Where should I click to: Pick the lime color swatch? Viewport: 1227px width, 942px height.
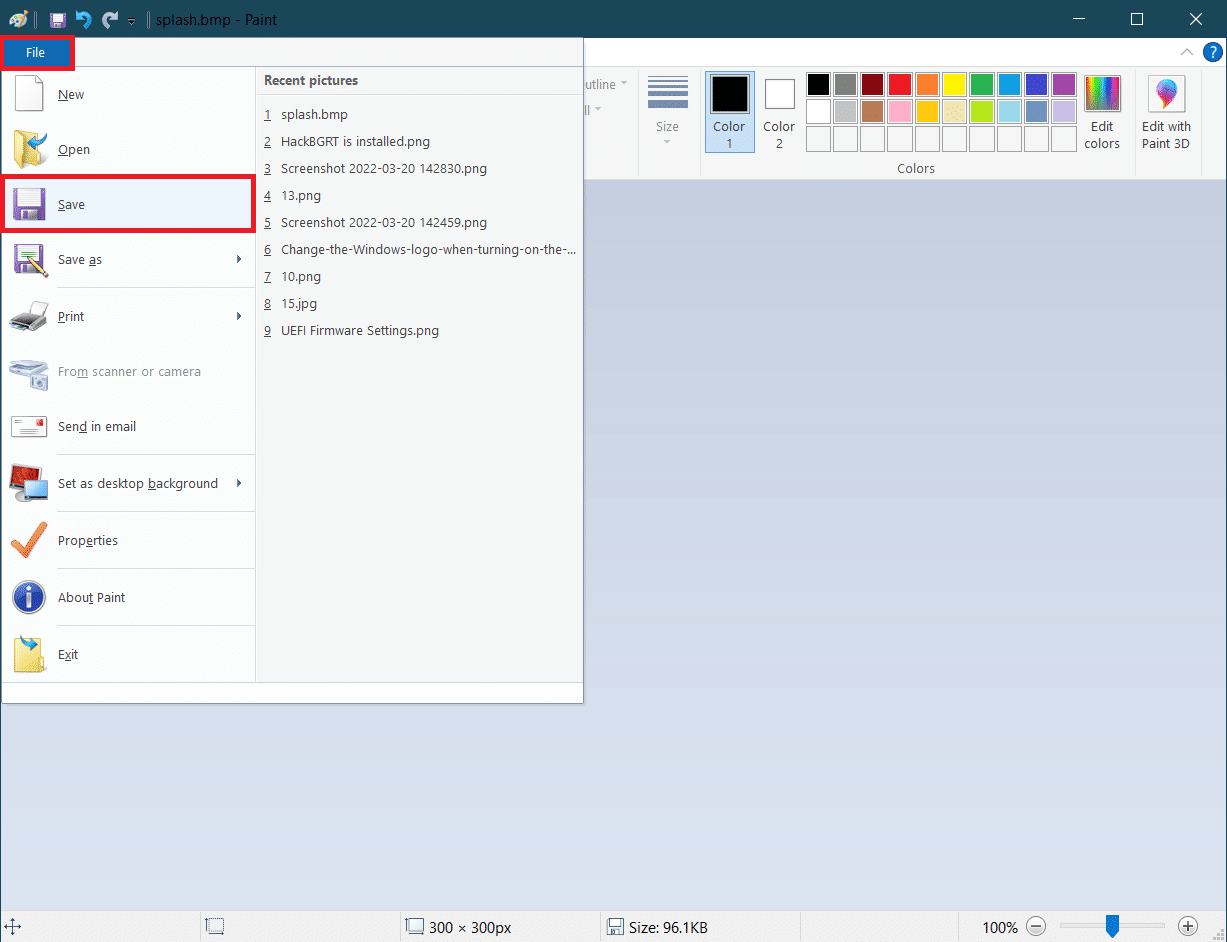pyautogui.click(x=982, y=111)
